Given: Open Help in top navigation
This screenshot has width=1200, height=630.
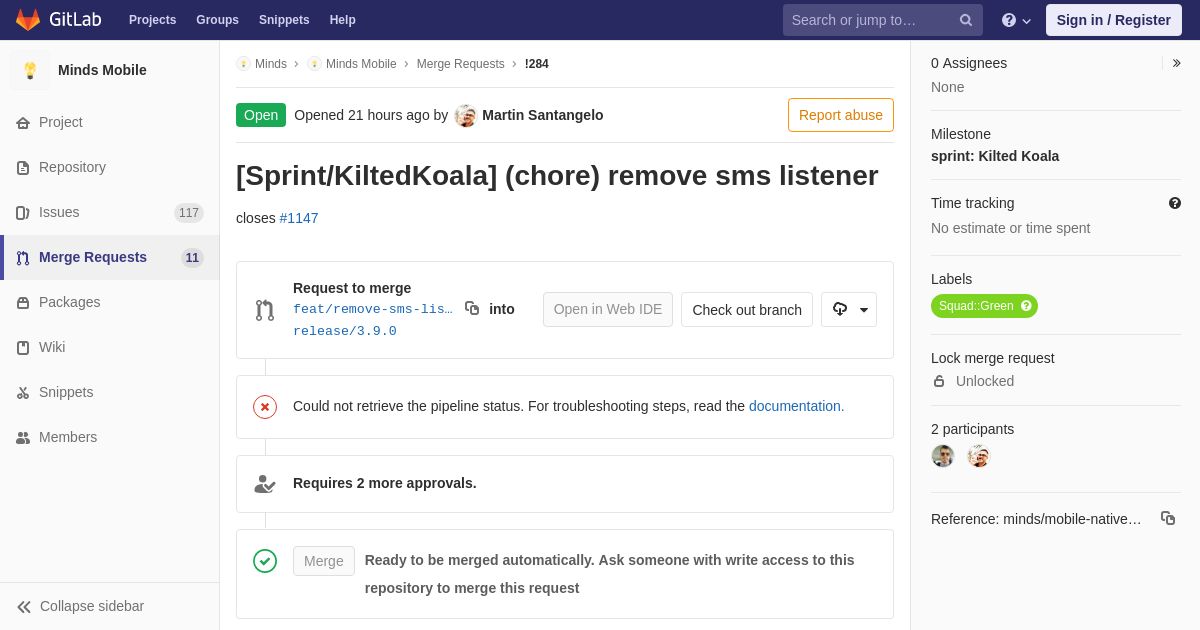Looking at the screenshot, I should [343, 20].
